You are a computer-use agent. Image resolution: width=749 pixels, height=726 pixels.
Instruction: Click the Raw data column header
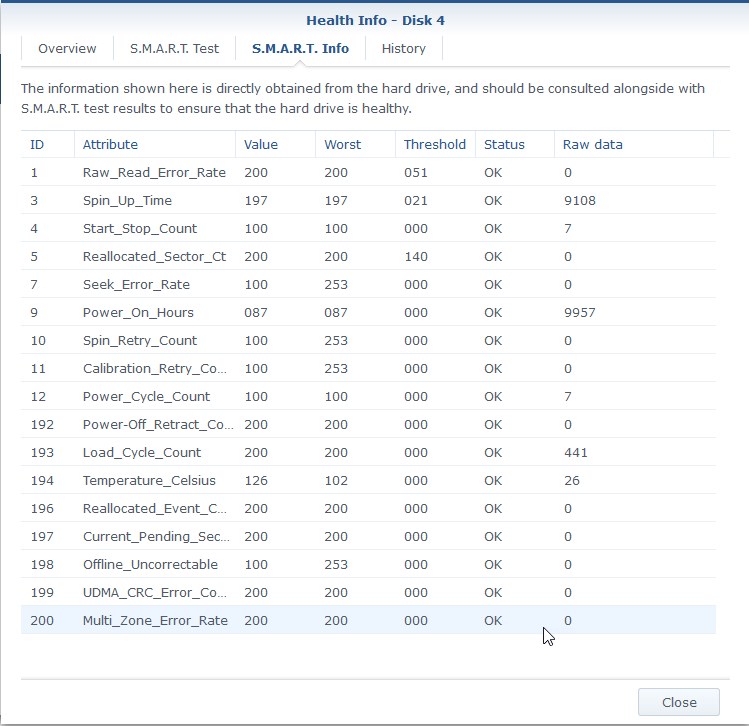click(x=634, y=144)
